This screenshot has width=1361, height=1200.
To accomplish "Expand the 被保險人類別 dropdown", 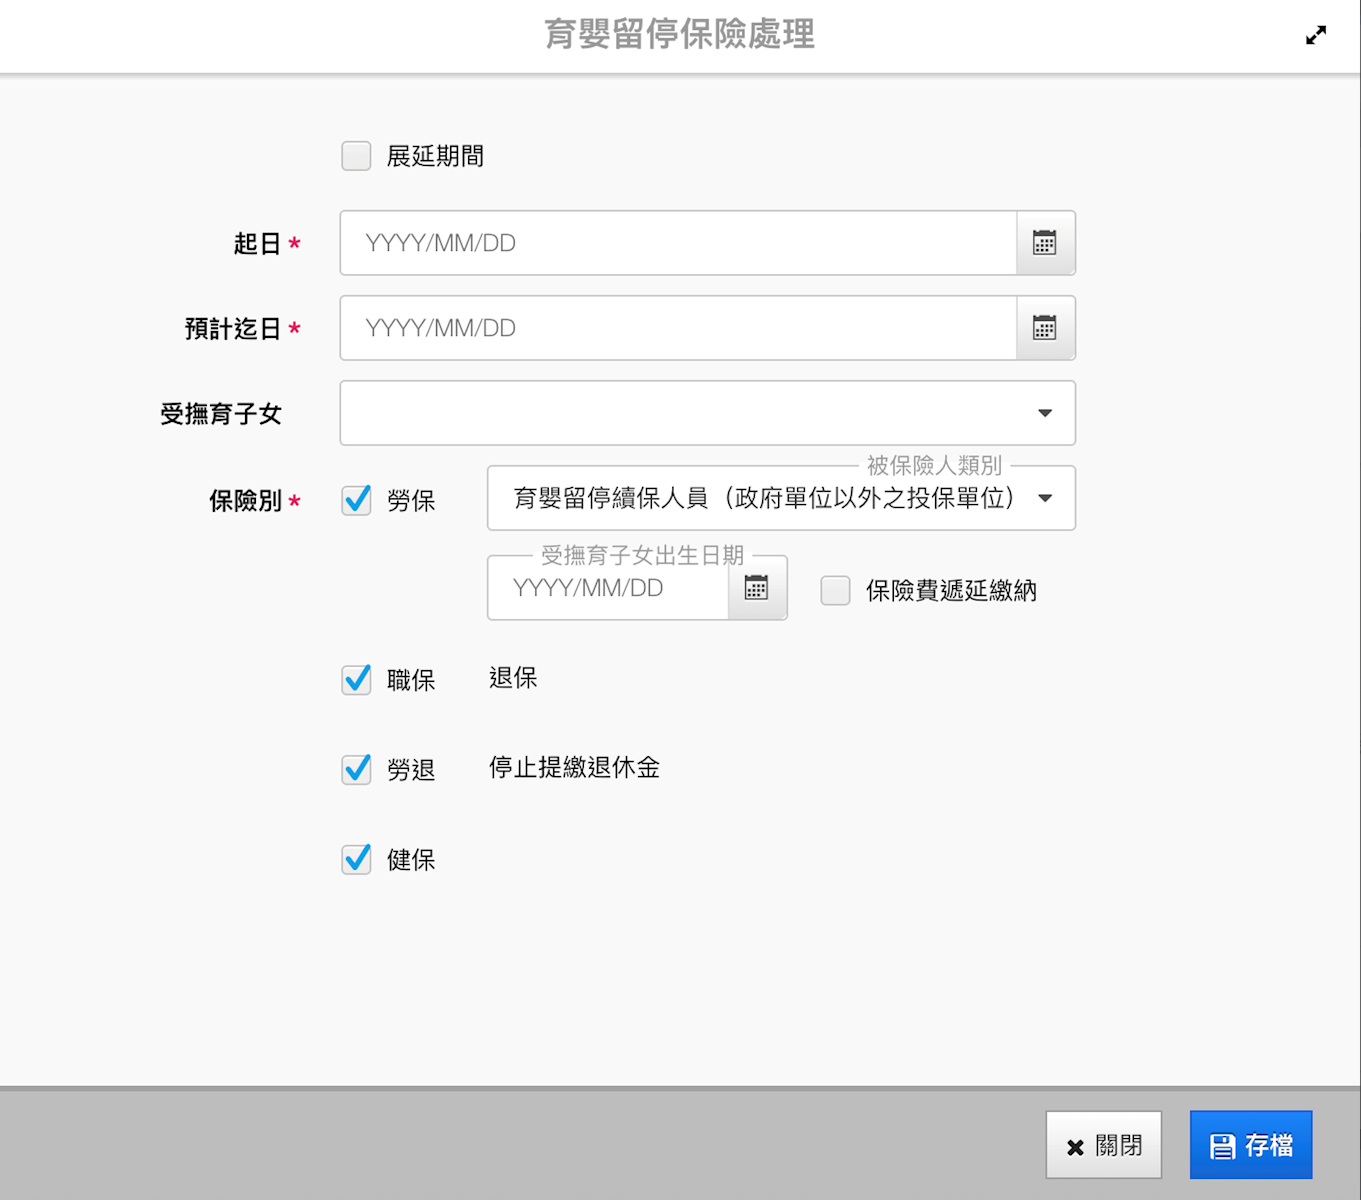I will 780,498.
